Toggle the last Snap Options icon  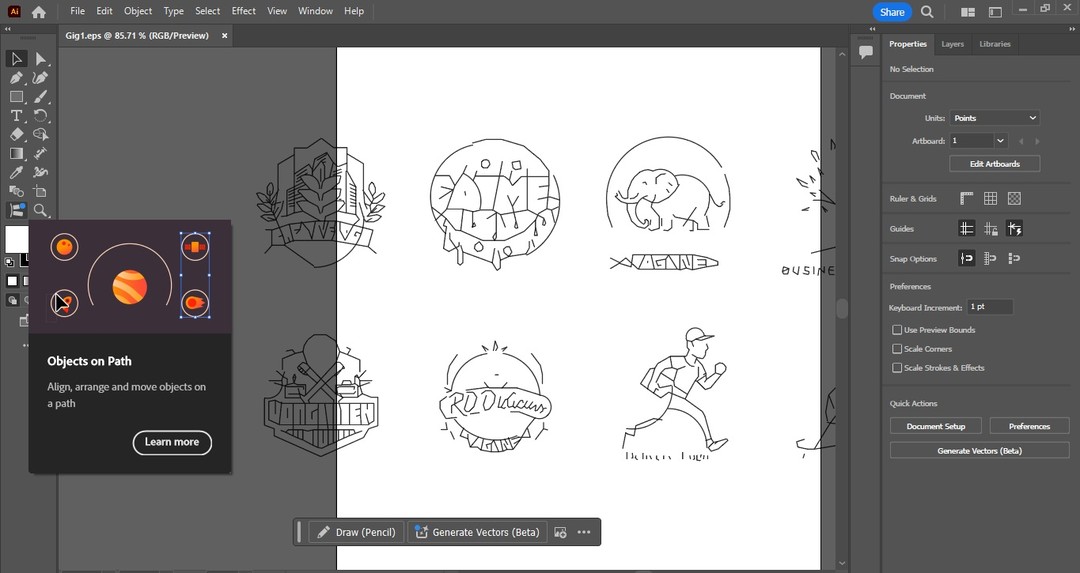pyautogui.click(x=1014, y=259)
